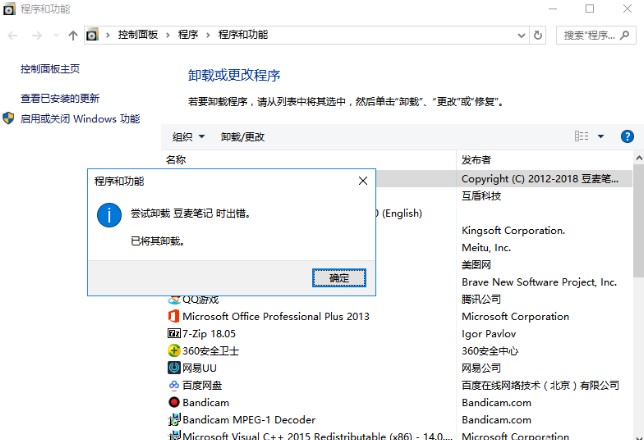The width and height of the screenshot is (644, 440).
Task: Select 程序和功能 in the address breadcrumb
Action: [243, 35]
